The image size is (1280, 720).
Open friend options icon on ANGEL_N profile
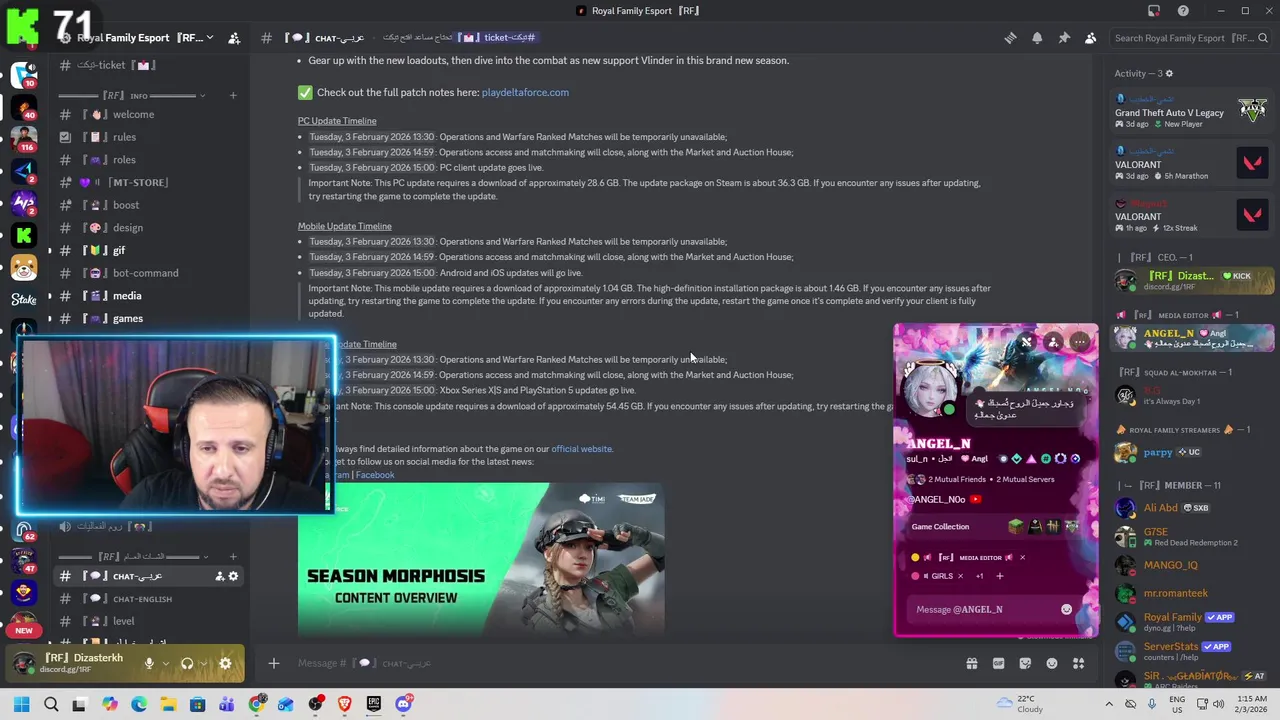coord(1053,342)
